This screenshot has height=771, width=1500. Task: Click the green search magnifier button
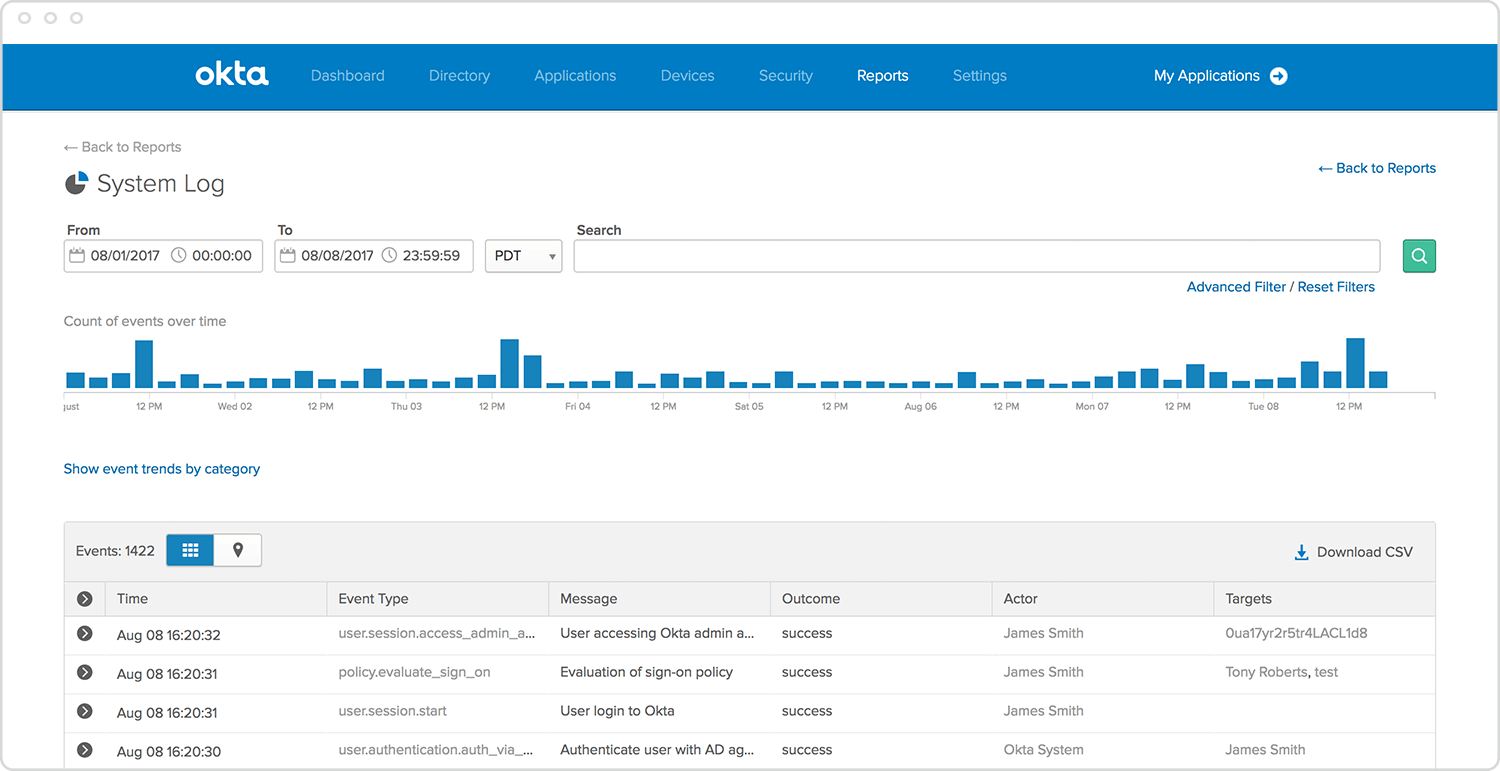click(x=1419, y=256)
